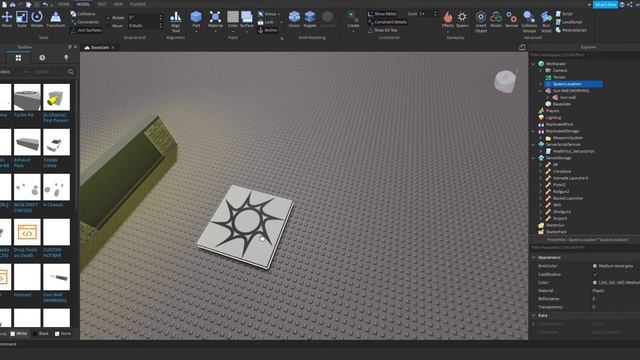This screenshot has width=640, height=360.
Task: Click the BrickColor swatch in Properties
Action: [x=595, y=266]
